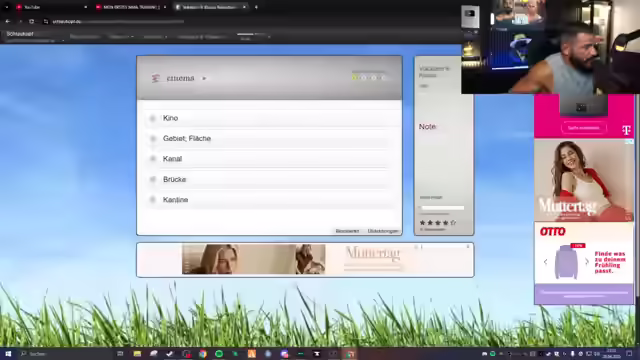Open Chrome from the taskbar
This screenshot has width=640, height=360.
[x=202, y=354]
